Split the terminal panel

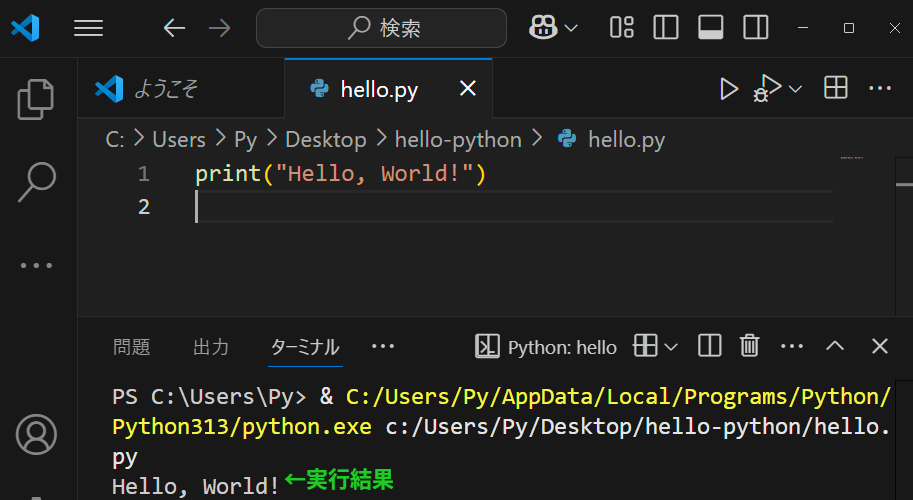(709, 346)
